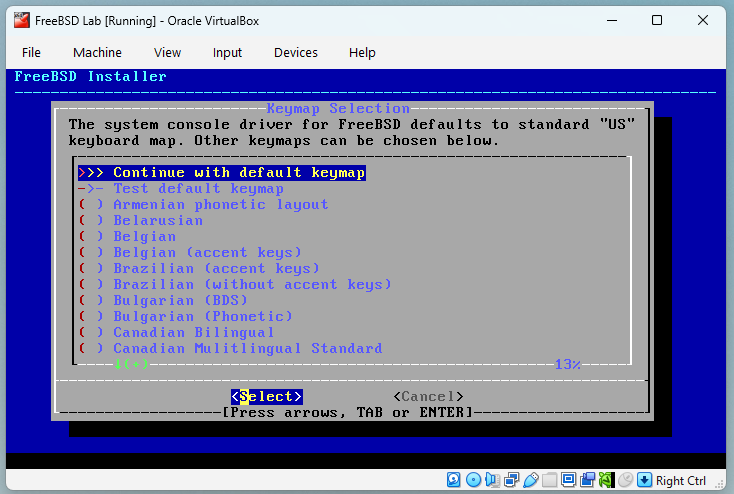Choose Continue with default keymap
Viewport: 734px width, 494px height.
pyautogui.click(x=222, y=173)
